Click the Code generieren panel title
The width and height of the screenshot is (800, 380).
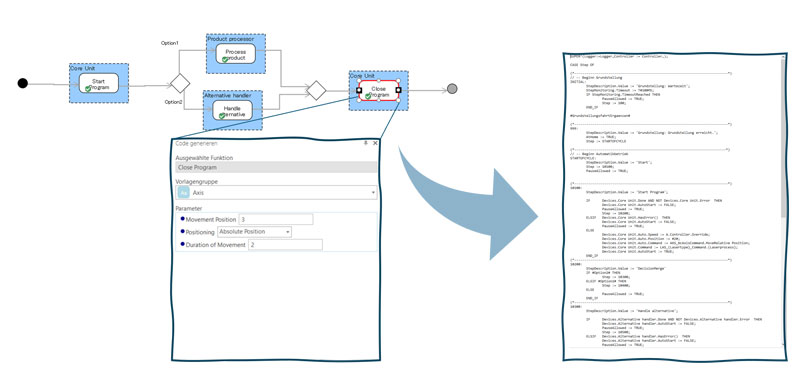[196, 144]
